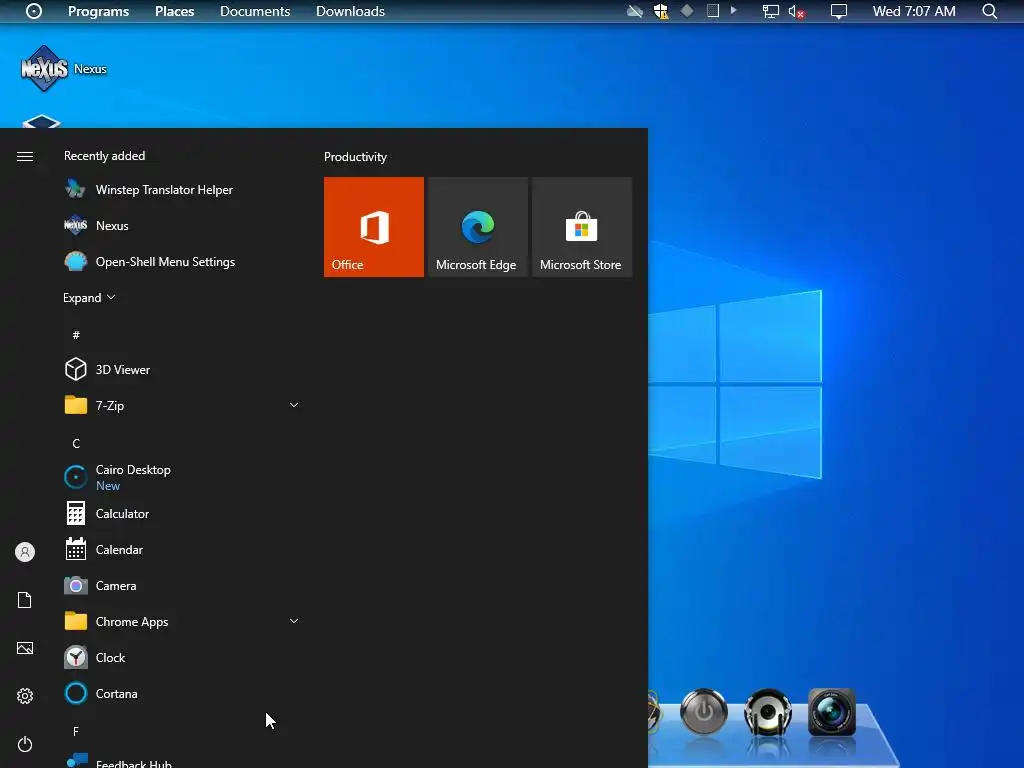Open 3D Viewer app
Image resolution: width=1024 pixels, height=768 pixels.
point(181,370)
